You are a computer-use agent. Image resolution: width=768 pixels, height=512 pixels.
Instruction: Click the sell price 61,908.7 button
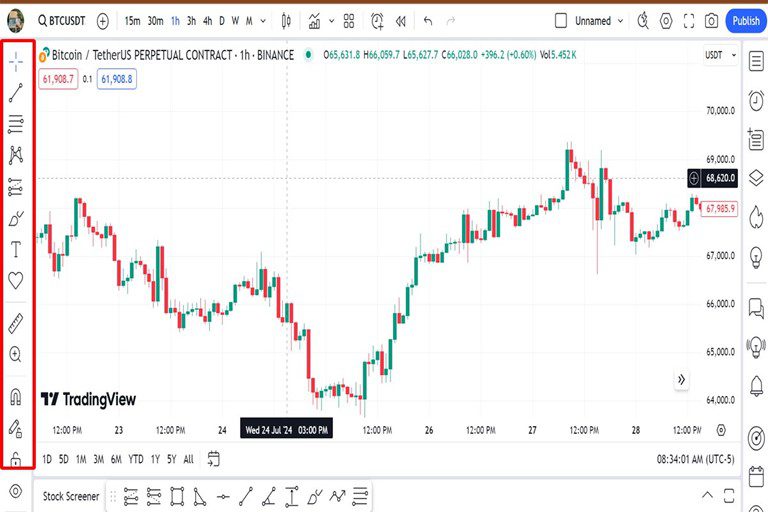coord(58,79)
